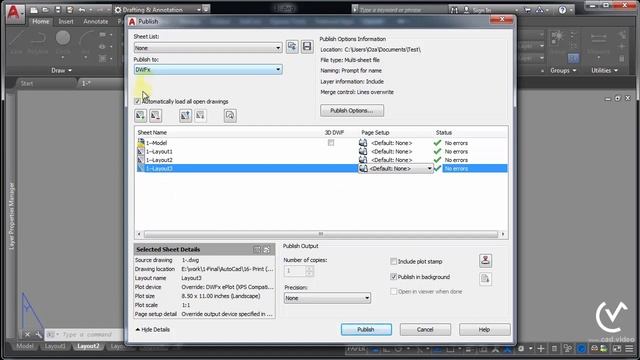Select the 1--Layout2 sheet row
Screen dimensions: 640x360
click(x=322, y=160)
